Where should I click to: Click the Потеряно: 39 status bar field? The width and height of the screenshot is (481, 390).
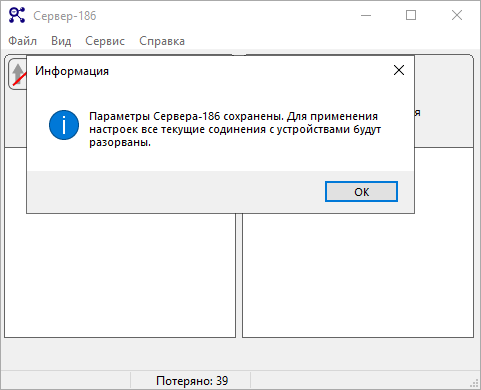[191, 381]
